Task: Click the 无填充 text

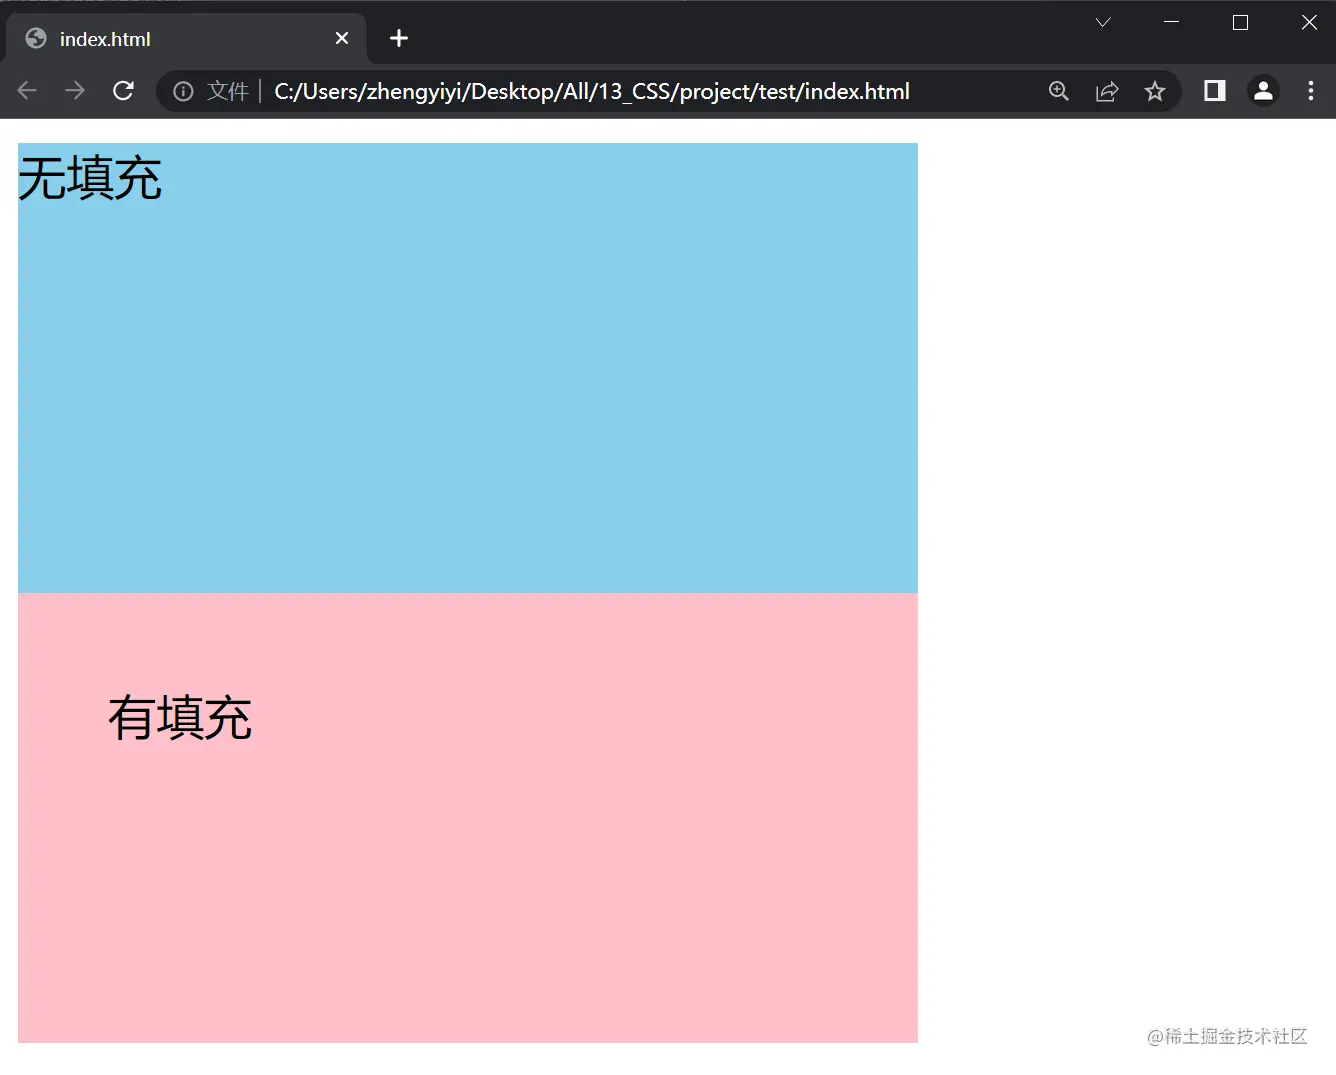Action: pyautogui.click(x=90, y=179)
